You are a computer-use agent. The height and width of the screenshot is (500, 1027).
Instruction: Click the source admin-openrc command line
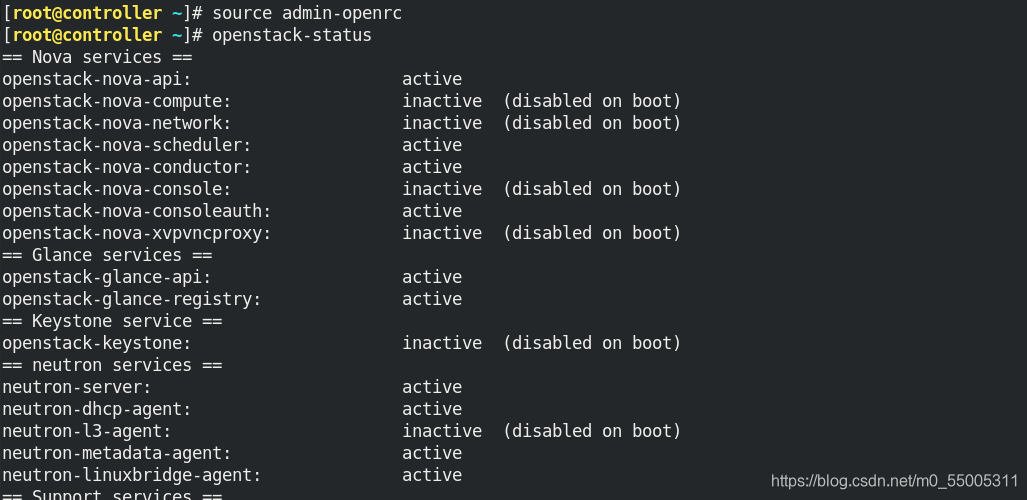[202, 13]
